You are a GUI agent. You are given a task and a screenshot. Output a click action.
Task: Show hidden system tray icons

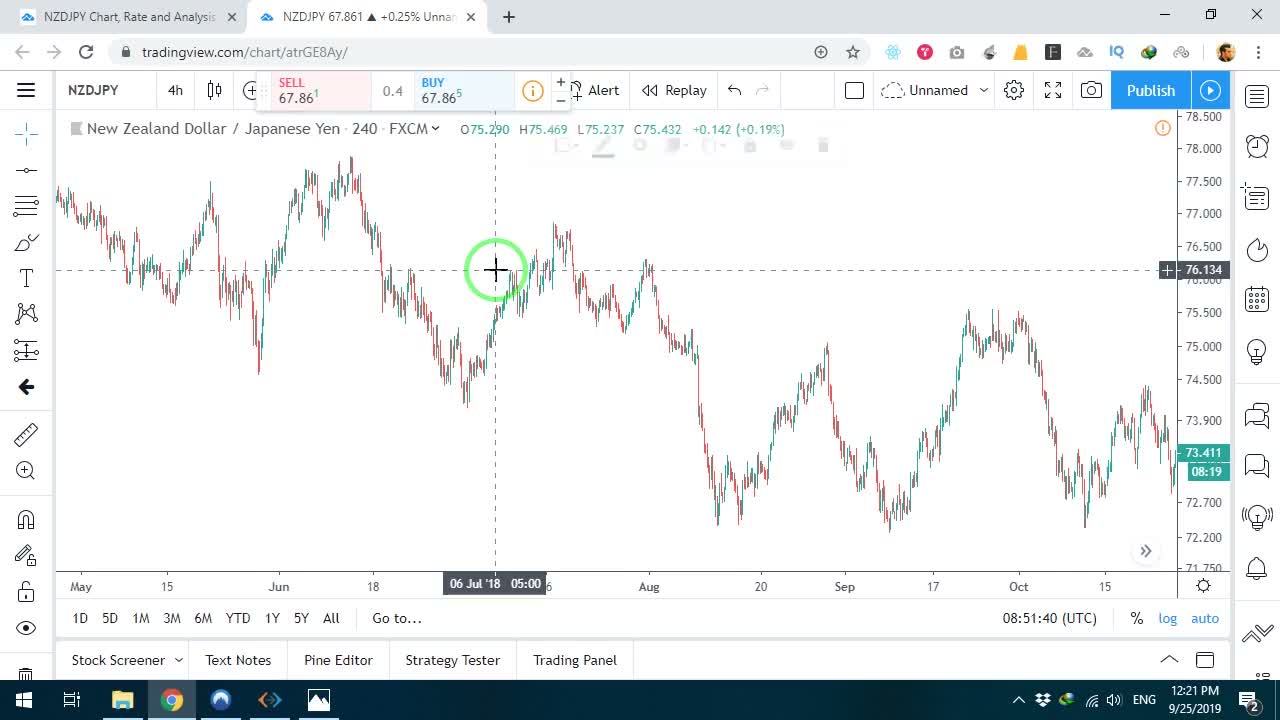click(x=1019, y=700)
